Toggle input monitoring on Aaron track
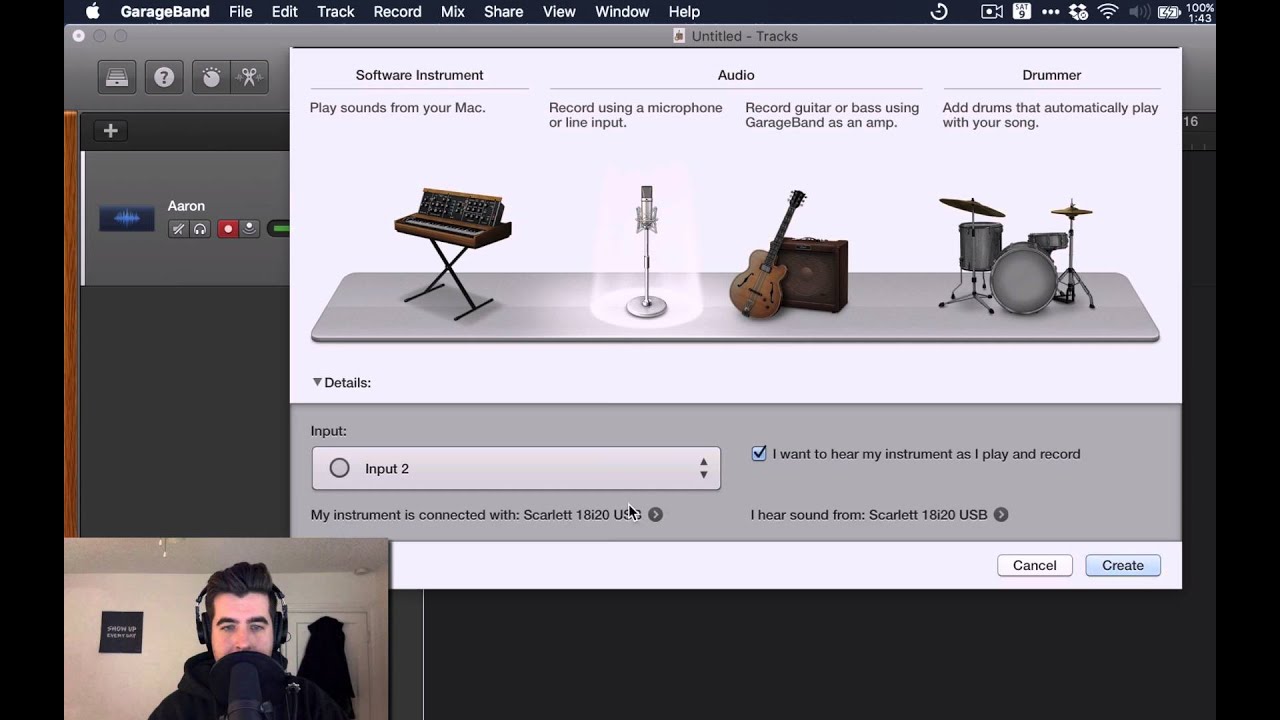 pyautogui.click(x=249, y=229)
